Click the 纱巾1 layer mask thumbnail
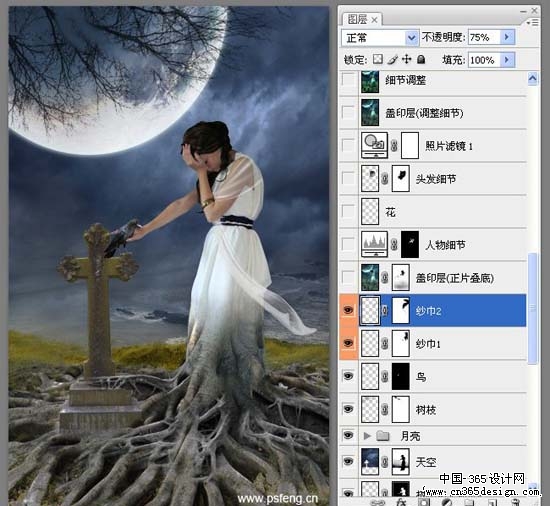 [x=401, y=343]
